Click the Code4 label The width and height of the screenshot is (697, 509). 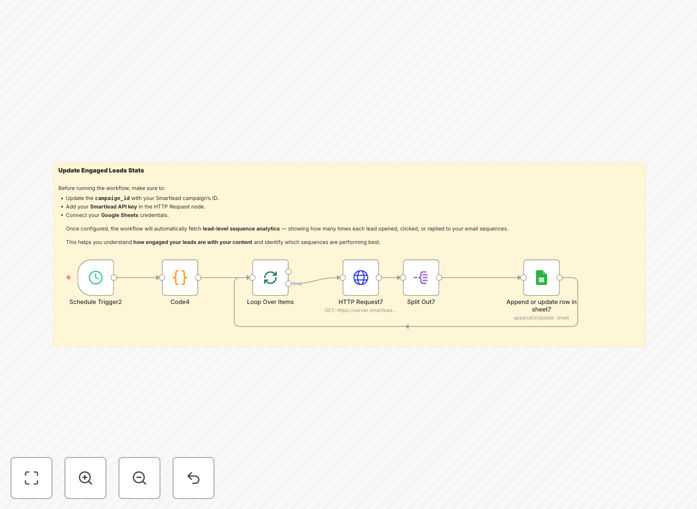pyautogui.click(x=180, y=302)
